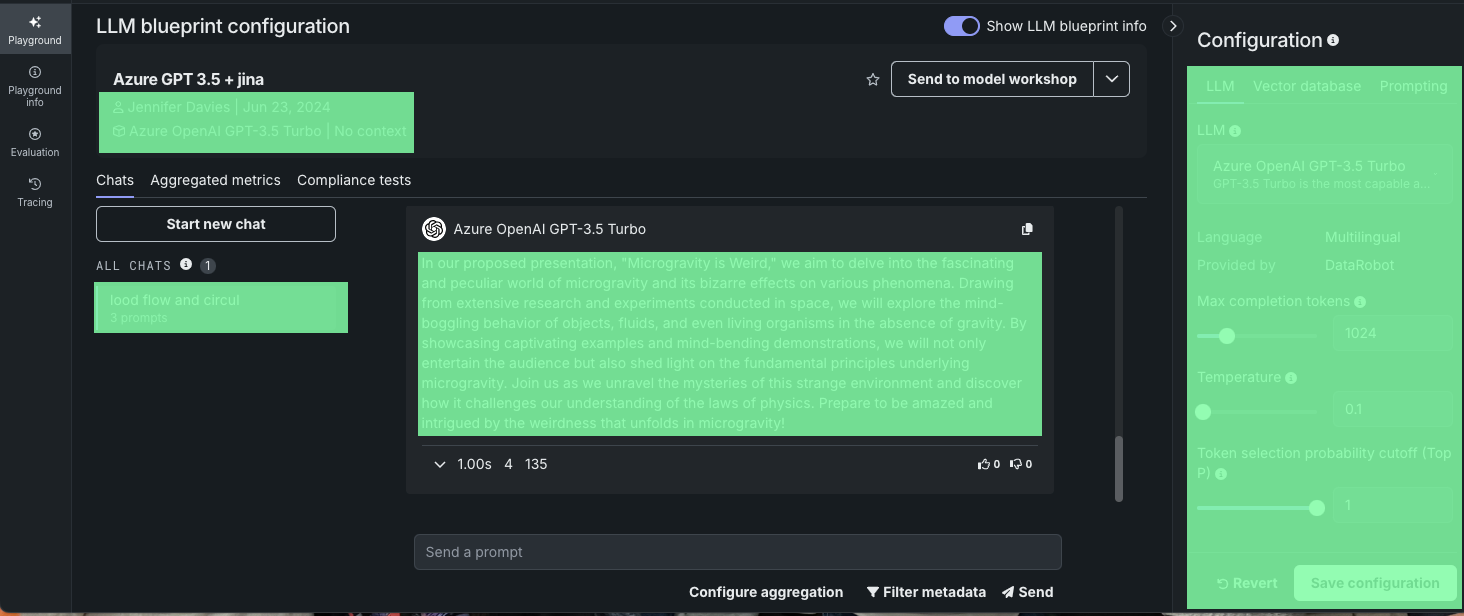The height and width of the screenshot is (616, 1464).
Task: Expand the response details chevron
Action: point(439,464)
